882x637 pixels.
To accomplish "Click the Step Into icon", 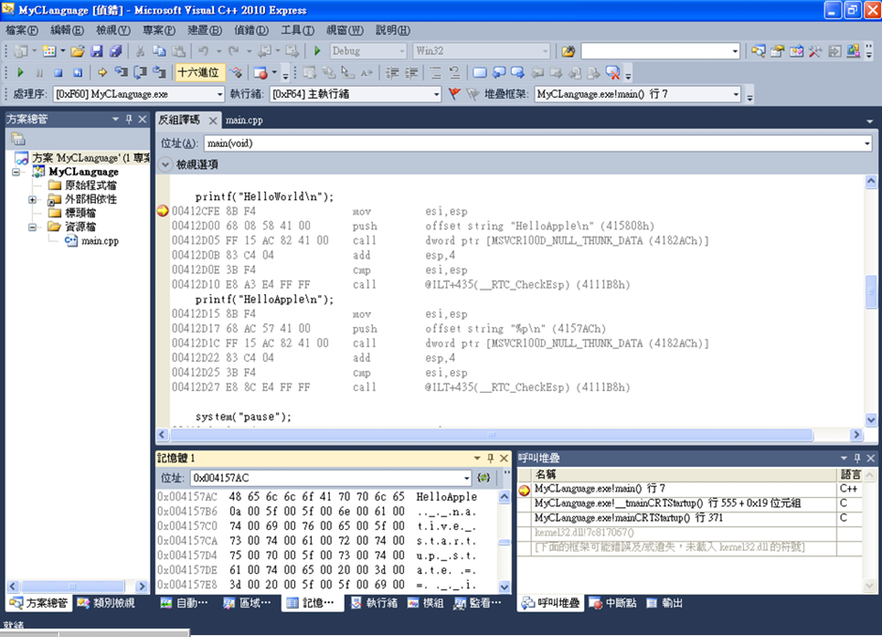I will coord(121,73).
